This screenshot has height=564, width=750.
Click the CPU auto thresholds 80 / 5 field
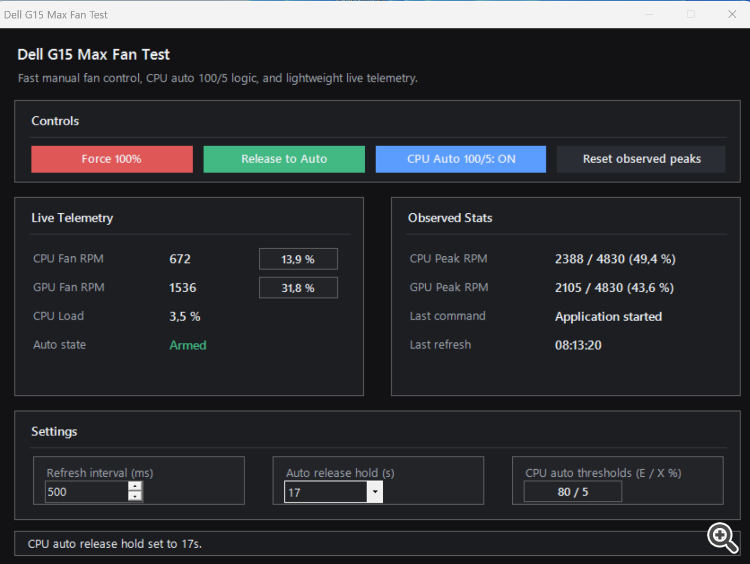[573, 492]
